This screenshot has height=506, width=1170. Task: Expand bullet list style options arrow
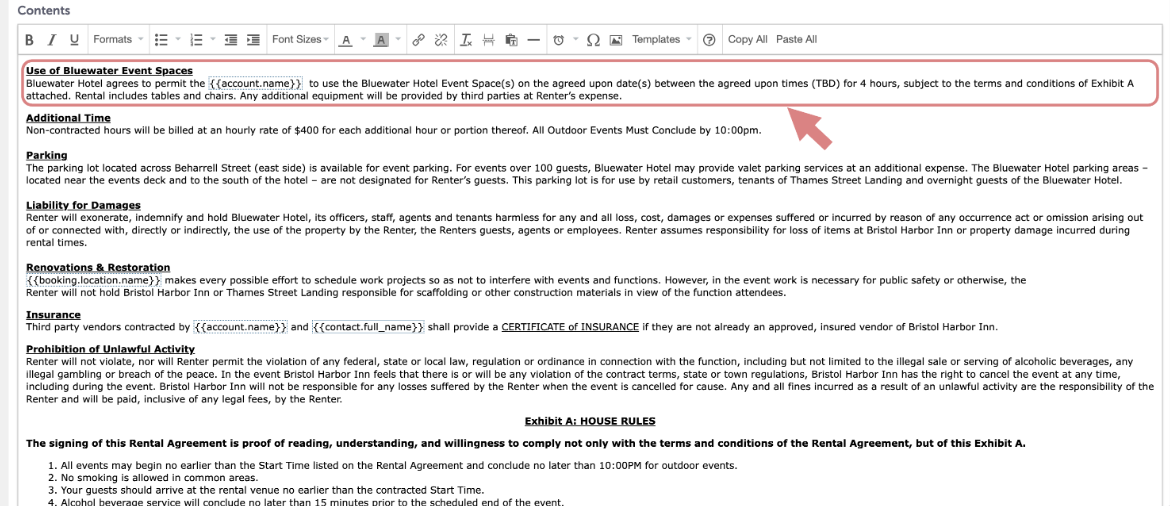tap(178, 40)
